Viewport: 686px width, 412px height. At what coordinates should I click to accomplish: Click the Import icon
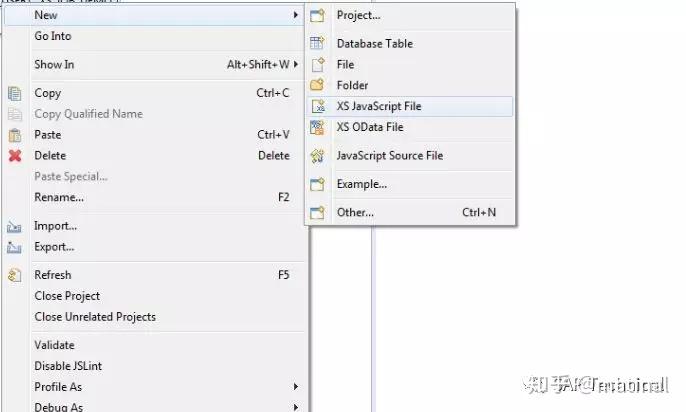[15, 226]
